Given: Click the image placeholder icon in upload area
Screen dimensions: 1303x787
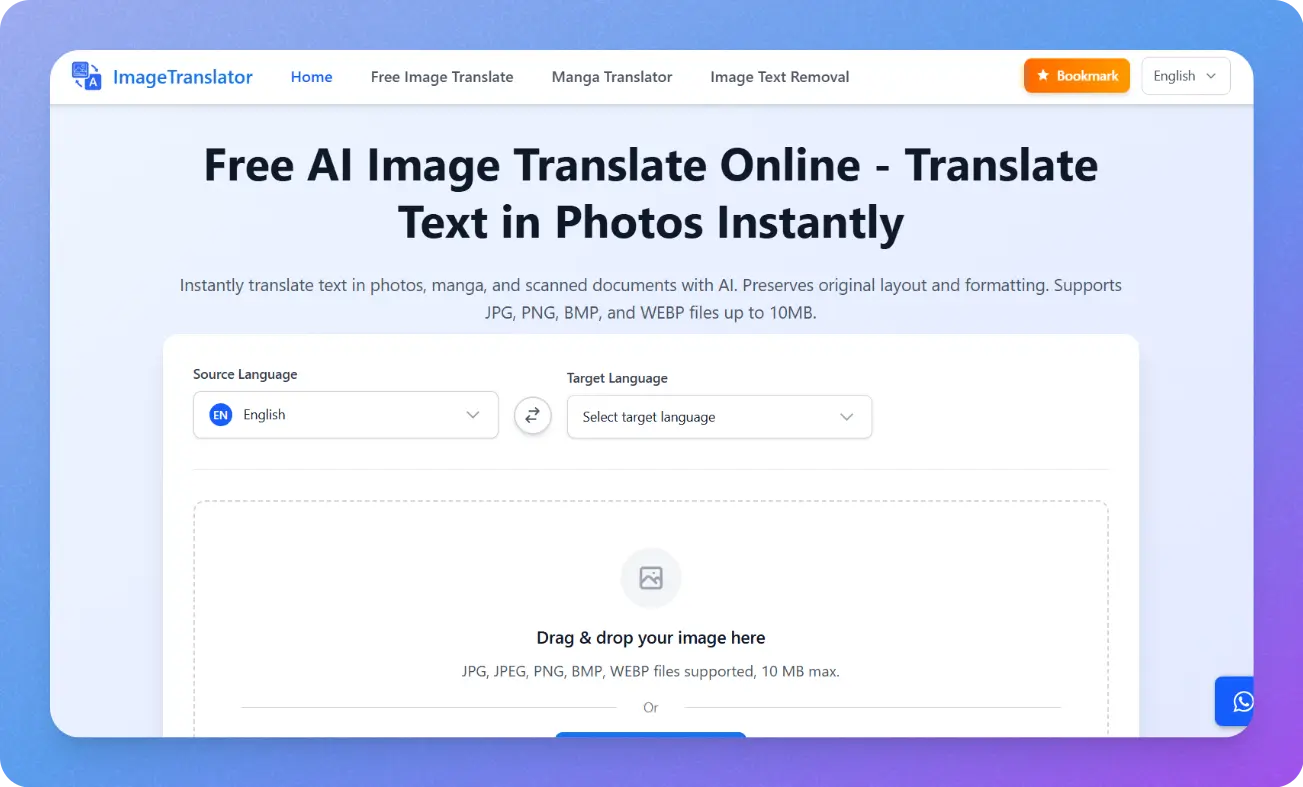Looking at the screenshot, I should (x=651, y=578).
